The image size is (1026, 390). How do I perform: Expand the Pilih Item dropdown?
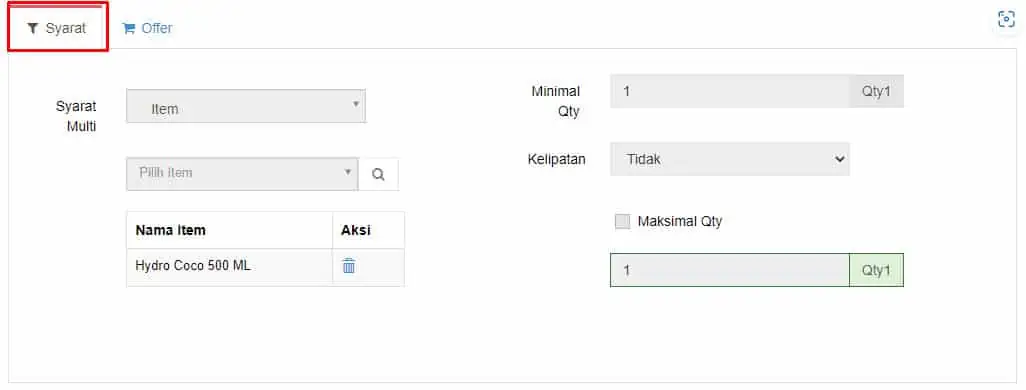click(x=242, y=174)
